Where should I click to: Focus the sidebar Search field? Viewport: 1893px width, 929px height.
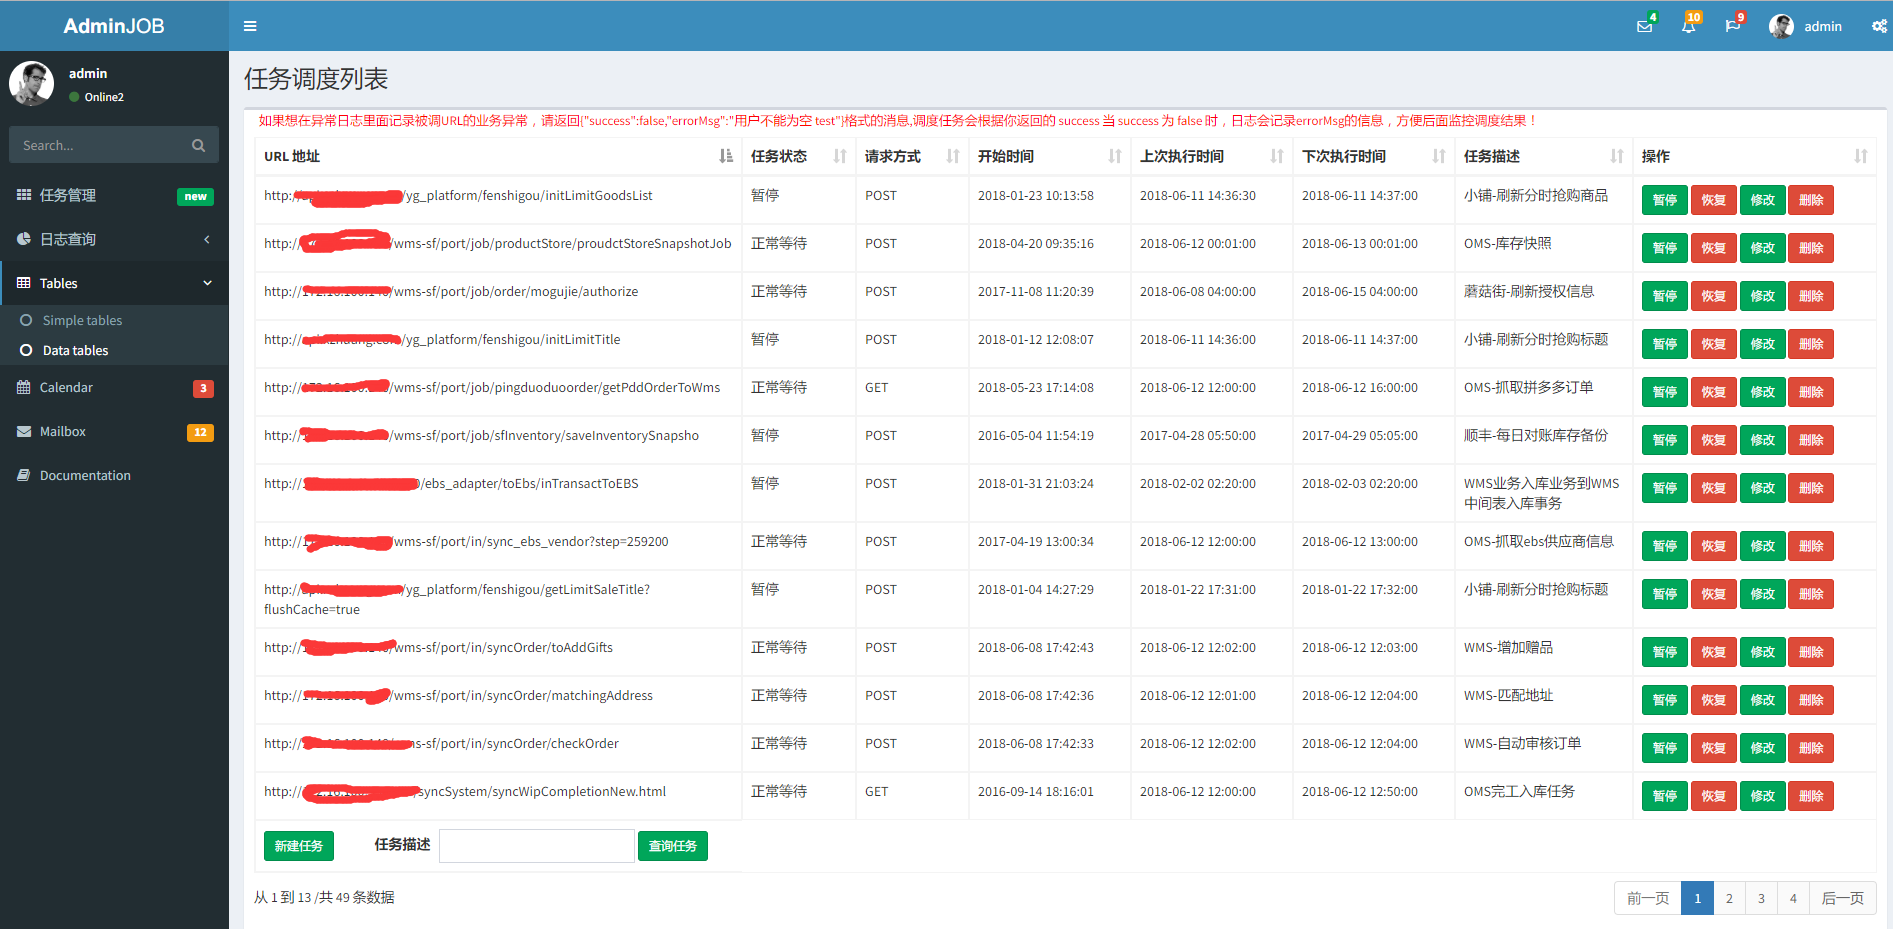point(99,145)
